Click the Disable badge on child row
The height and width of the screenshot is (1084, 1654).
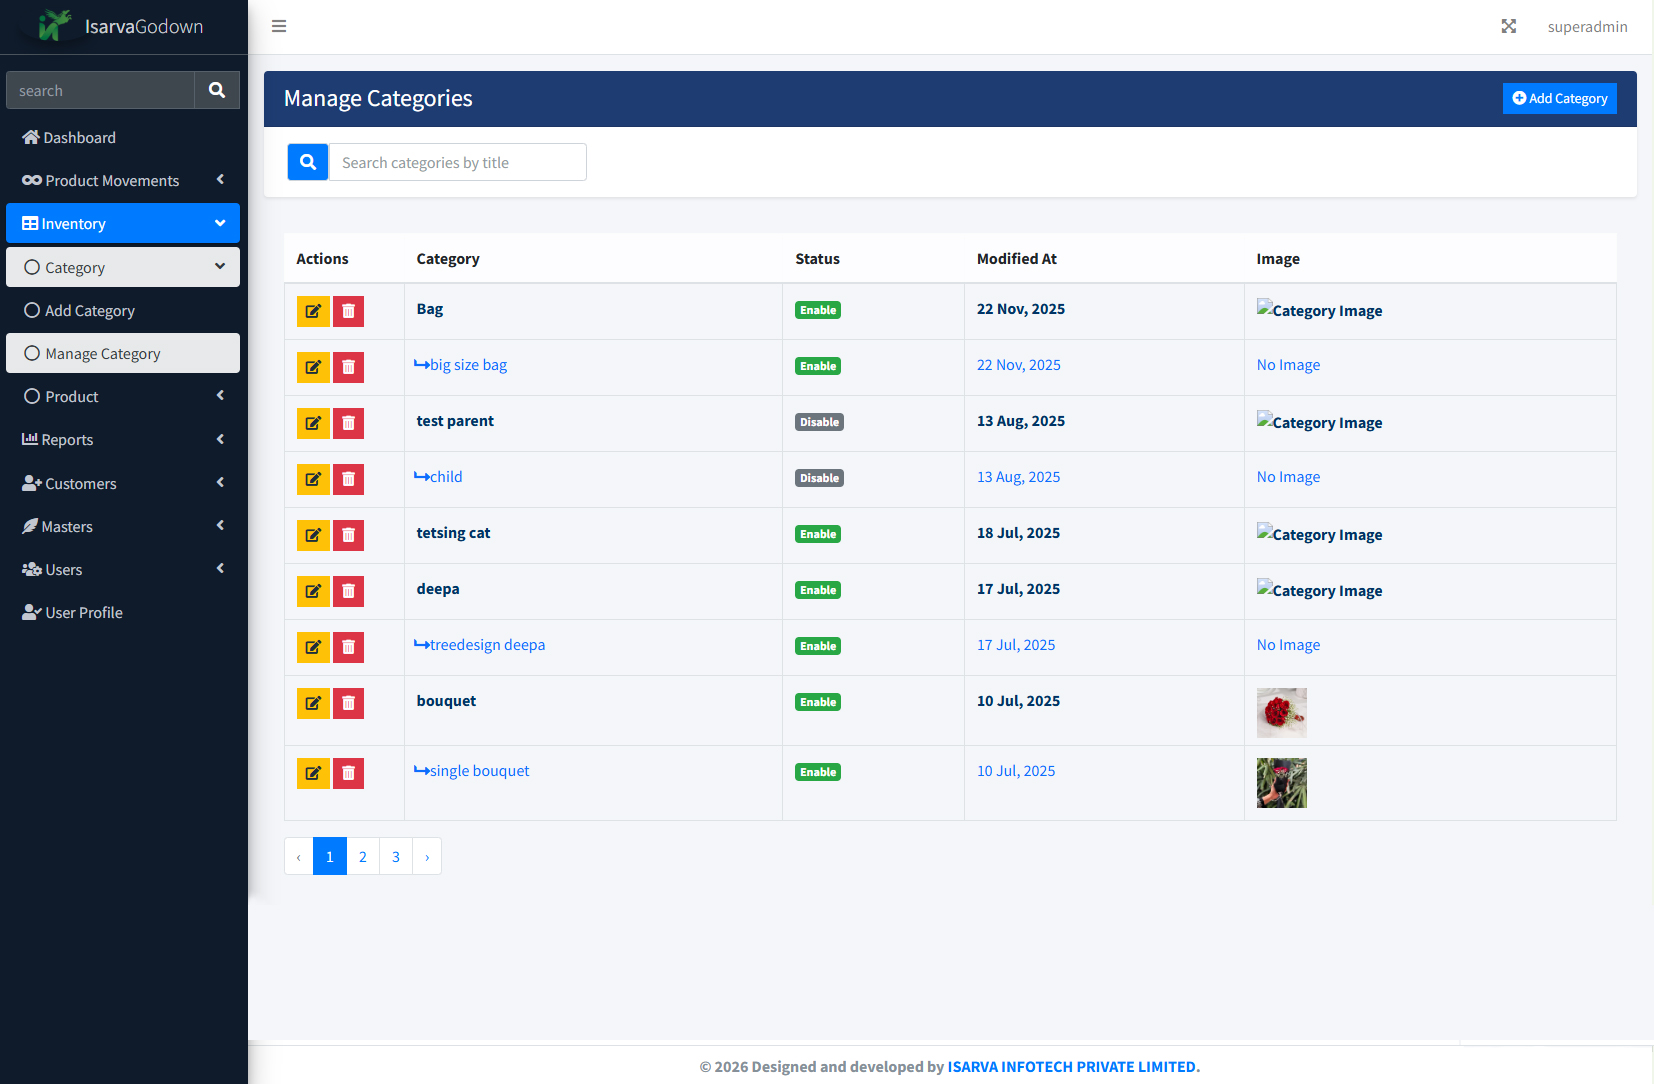[x=819, y=478]
